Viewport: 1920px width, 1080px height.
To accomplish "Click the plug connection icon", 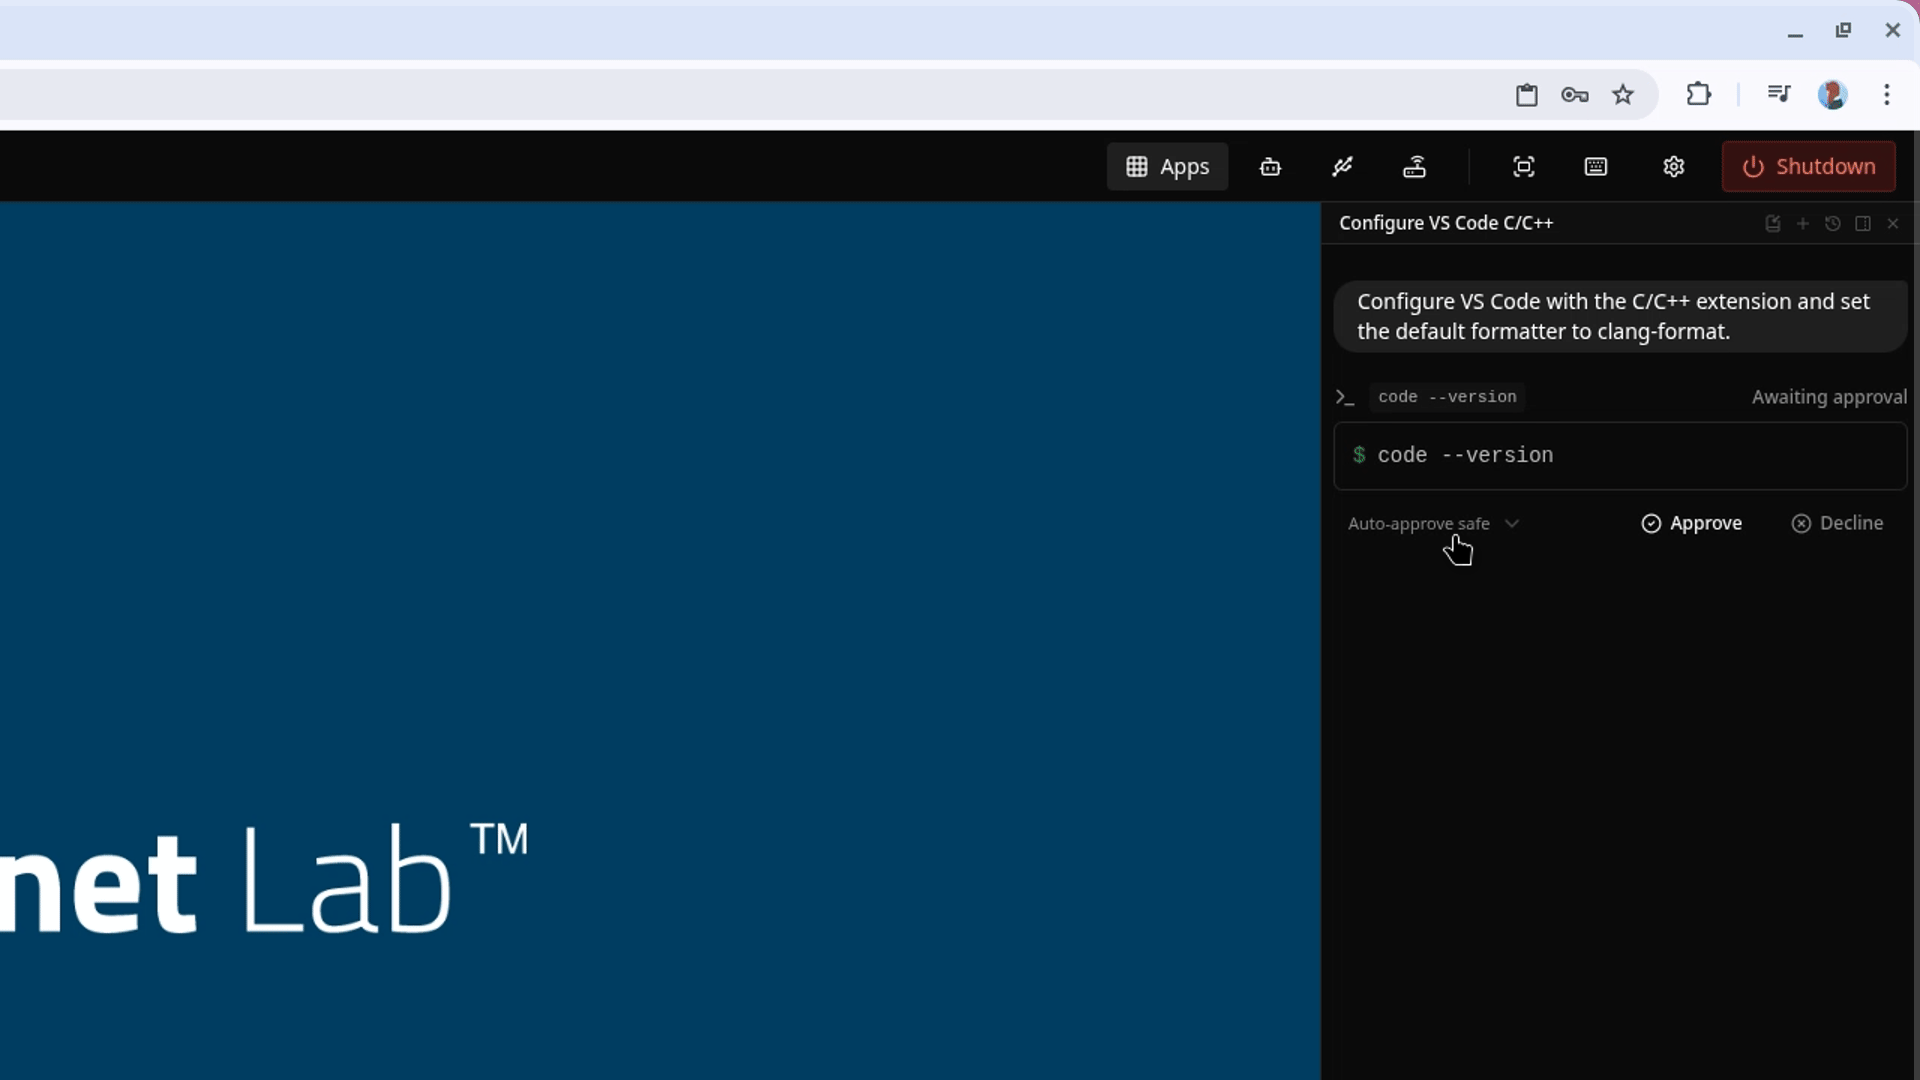I will [1342, 167].
